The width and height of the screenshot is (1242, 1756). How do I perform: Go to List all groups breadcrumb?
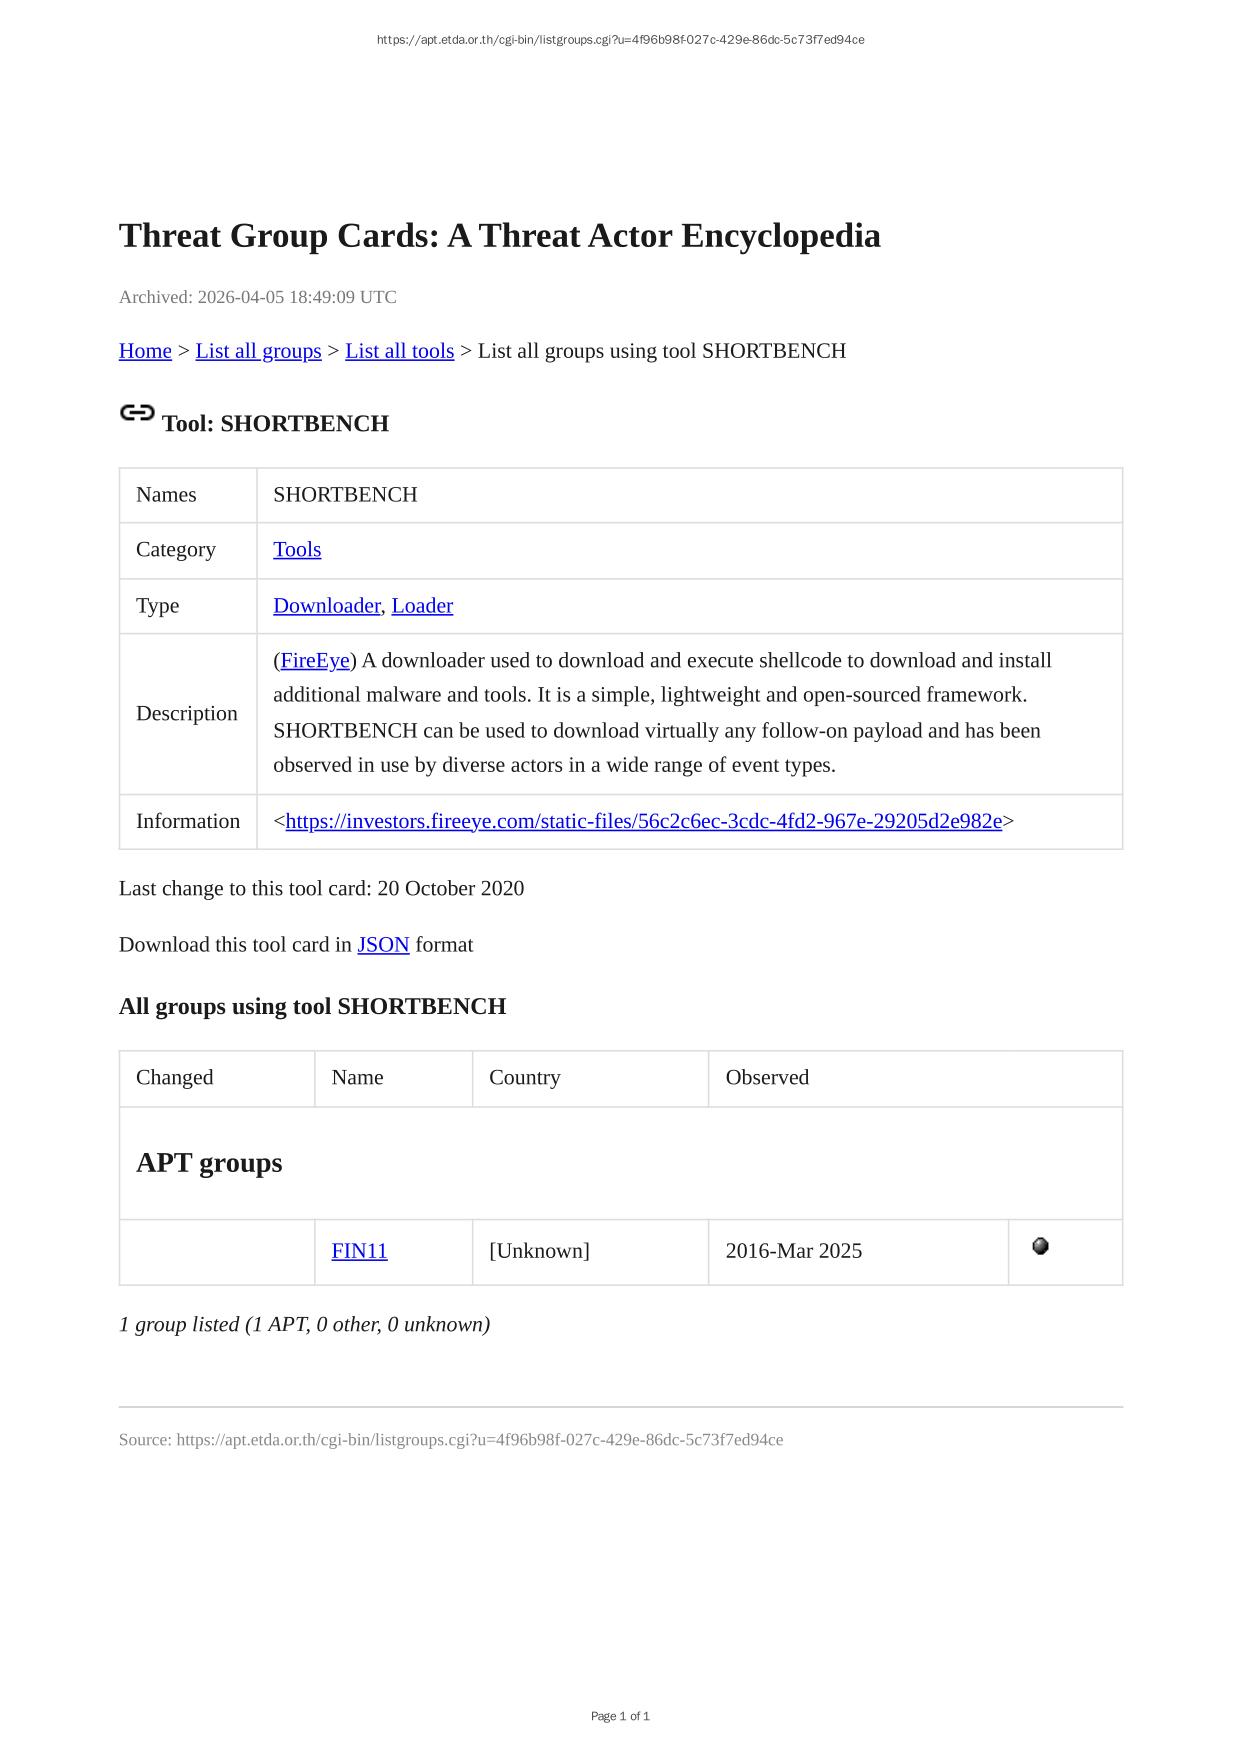coord(258,351)
